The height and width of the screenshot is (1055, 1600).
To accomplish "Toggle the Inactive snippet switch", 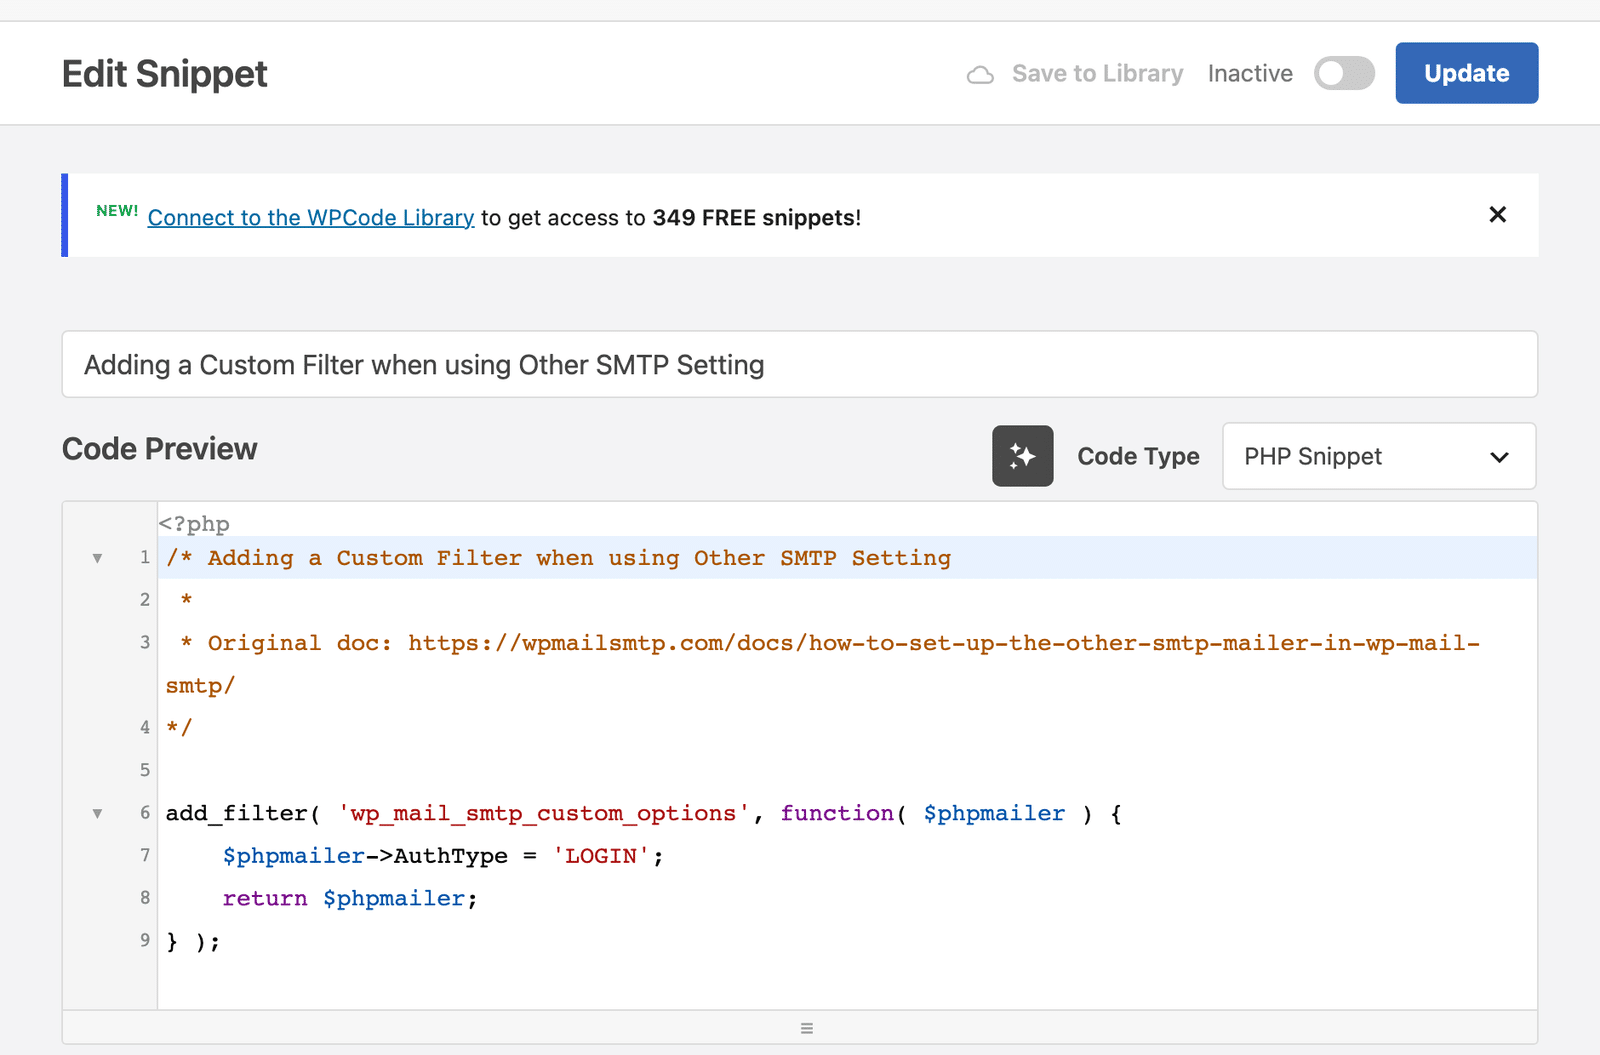I will 1344,73.
